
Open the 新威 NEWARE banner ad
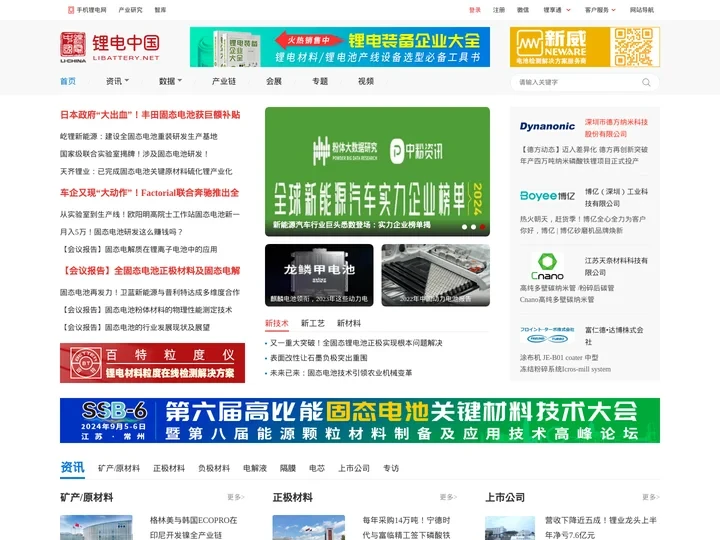585,47
